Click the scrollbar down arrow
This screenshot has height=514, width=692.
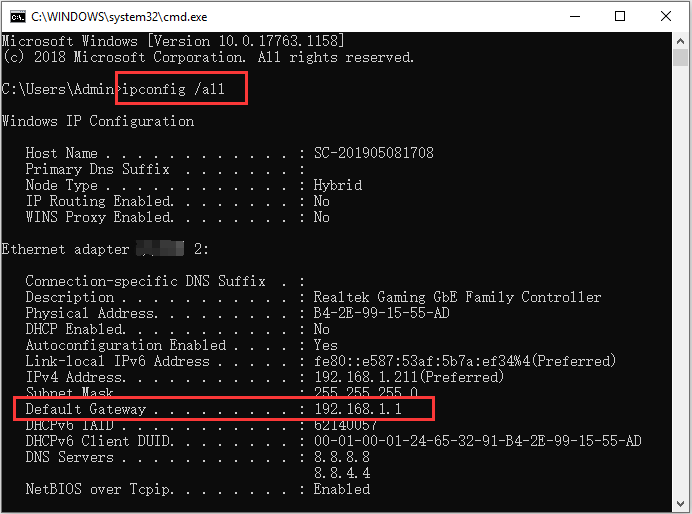(681, 504)
